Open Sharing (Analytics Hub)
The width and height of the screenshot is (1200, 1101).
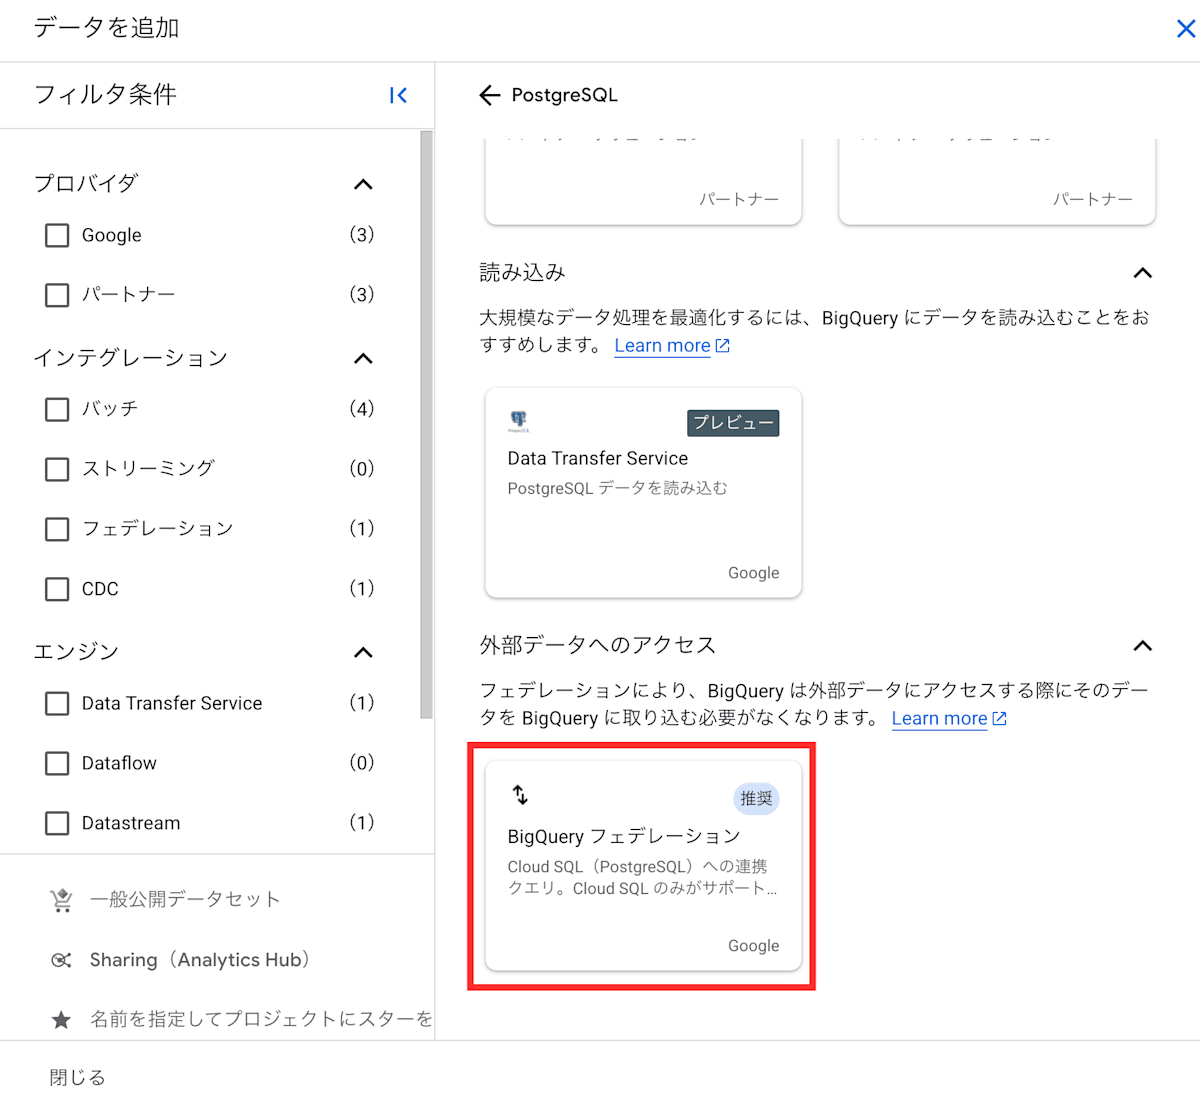[x=200, y=960]
